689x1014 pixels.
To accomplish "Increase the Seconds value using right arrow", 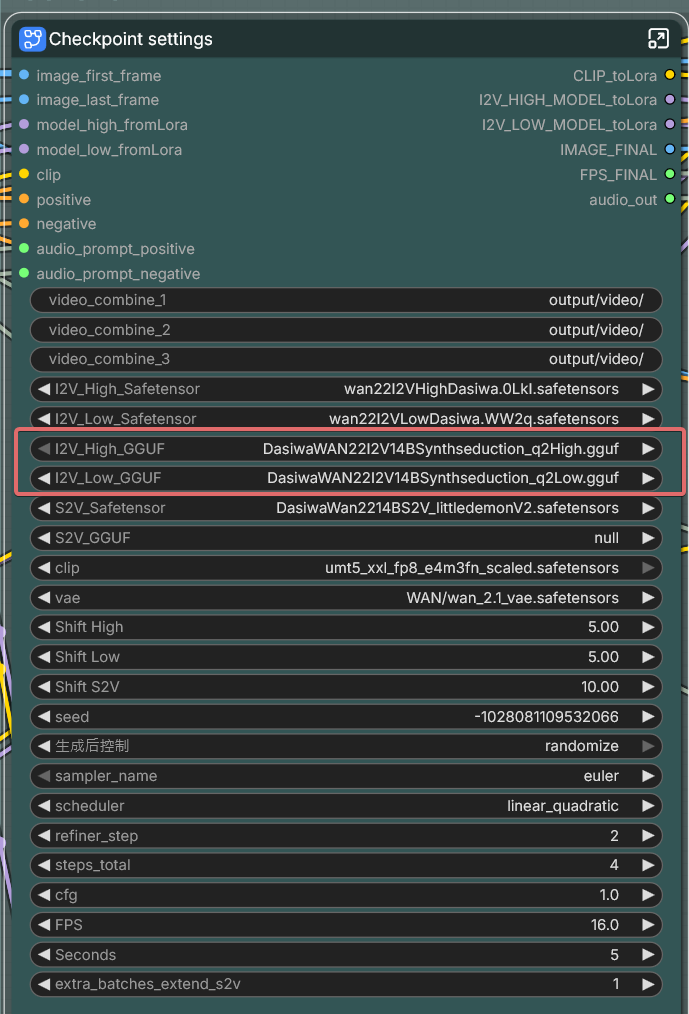I will click(648, 955).
